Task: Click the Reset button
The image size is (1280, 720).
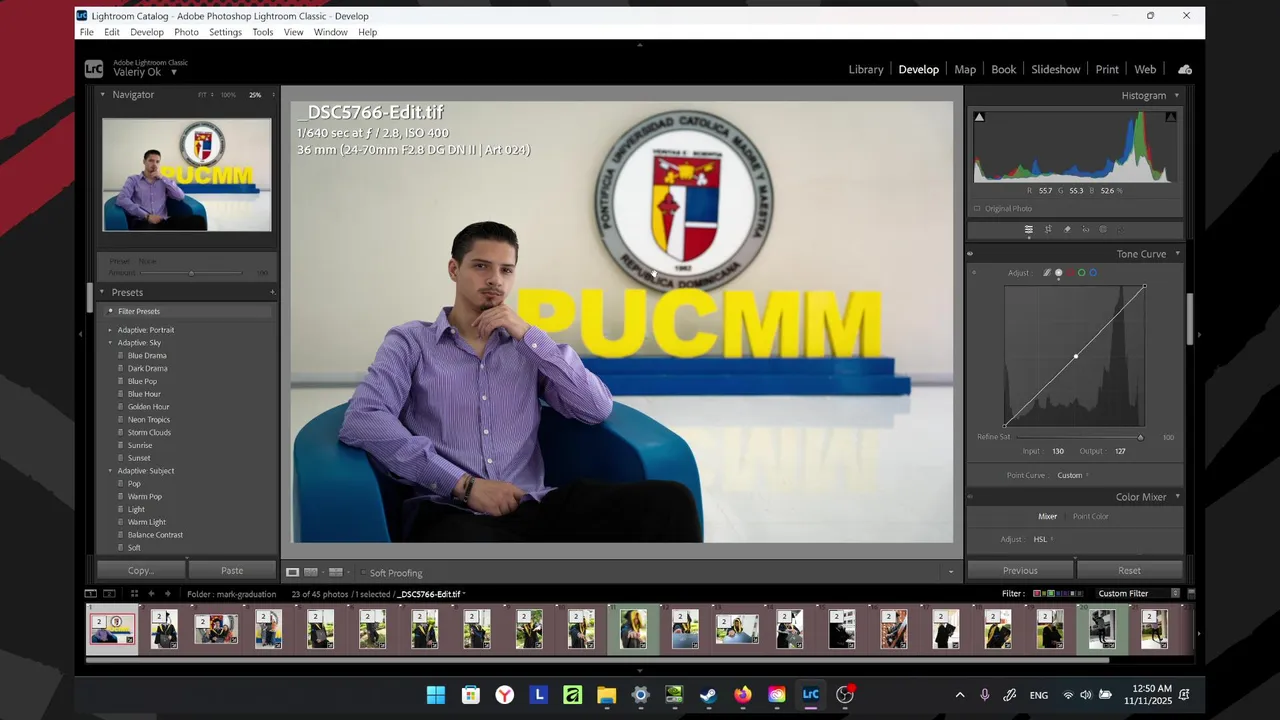Action: (x=1130, y=571)
